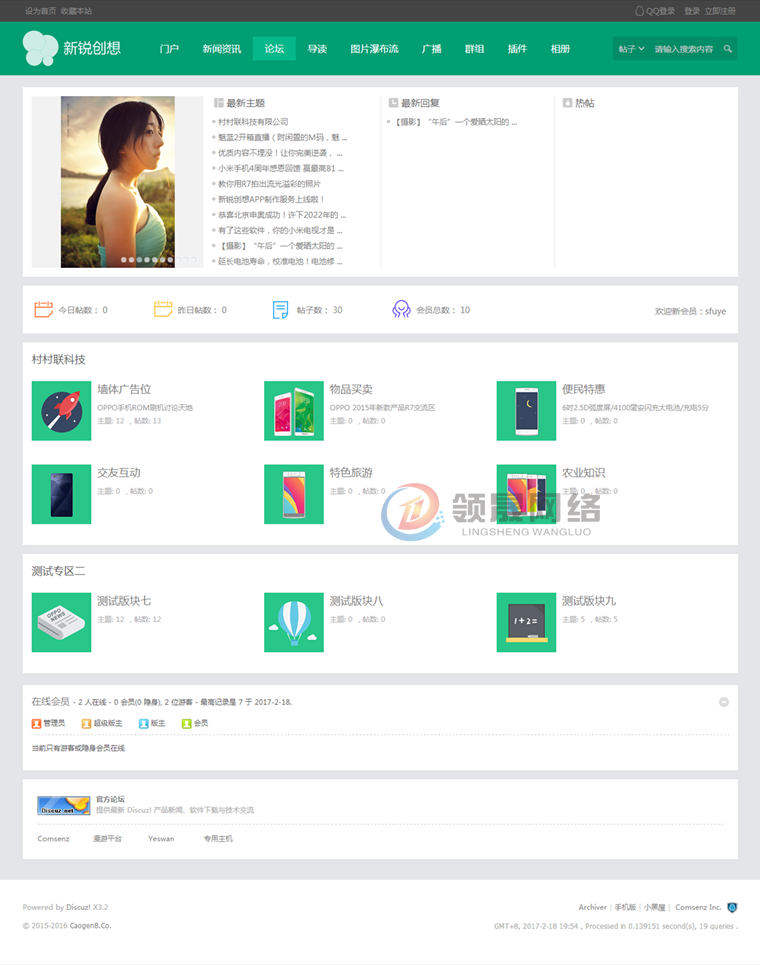
Task: Click 收藏本站 in the top bar
Action: (x=76, y=11)
